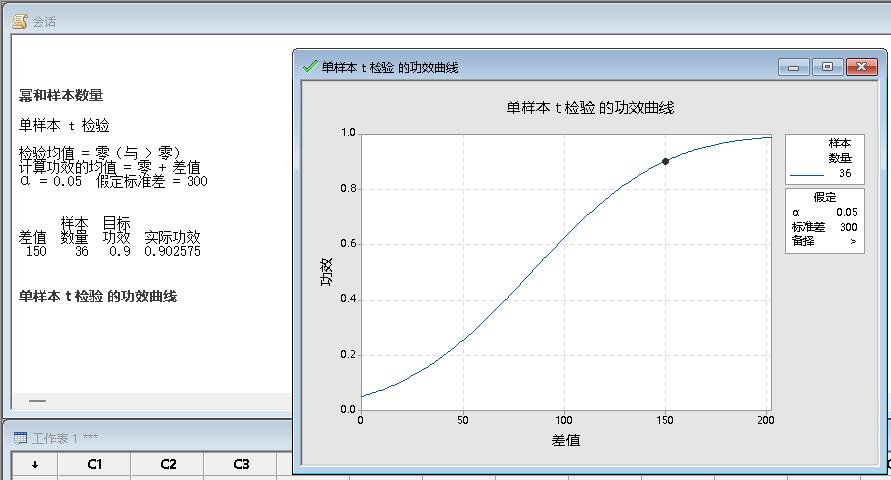Click the difference value 150 in session table
The image size is (891, 480).
point(36,252)
